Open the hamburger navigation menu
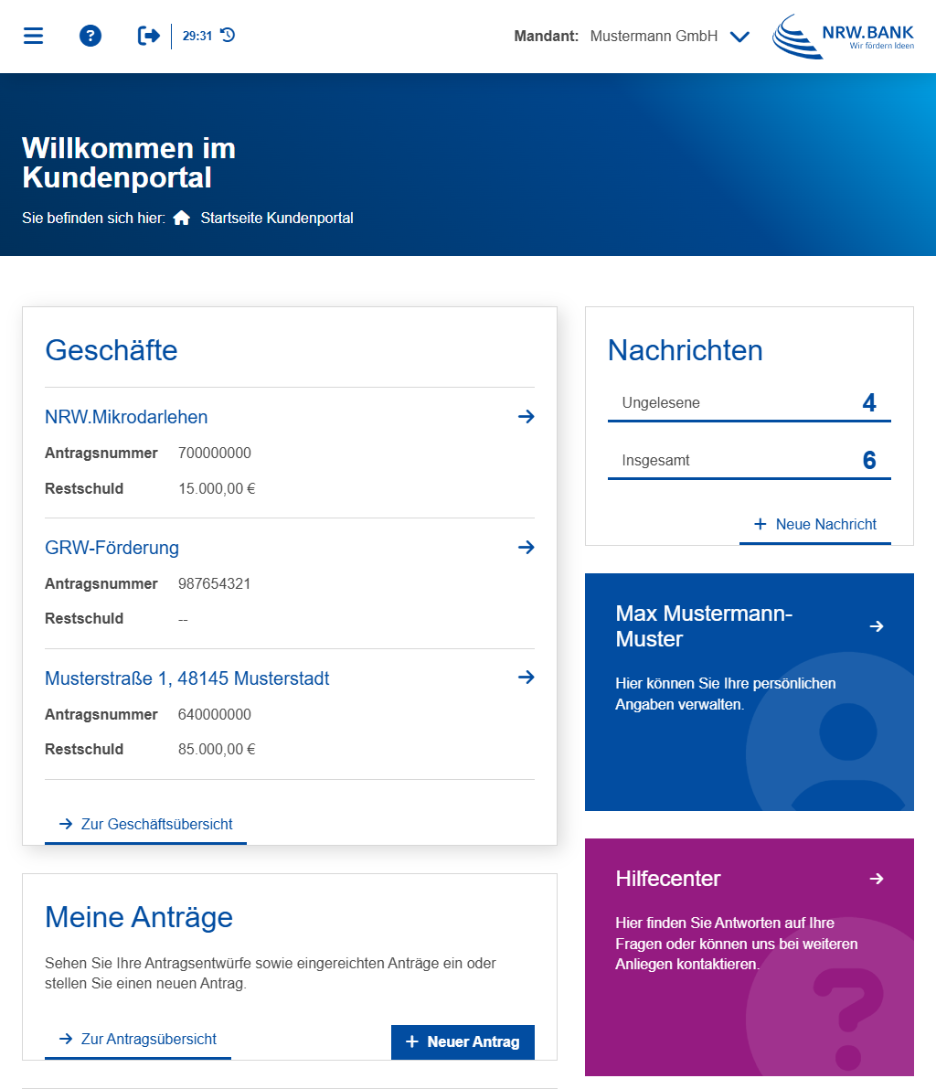This screenshot has width=936, height=1089. [33, 35]
